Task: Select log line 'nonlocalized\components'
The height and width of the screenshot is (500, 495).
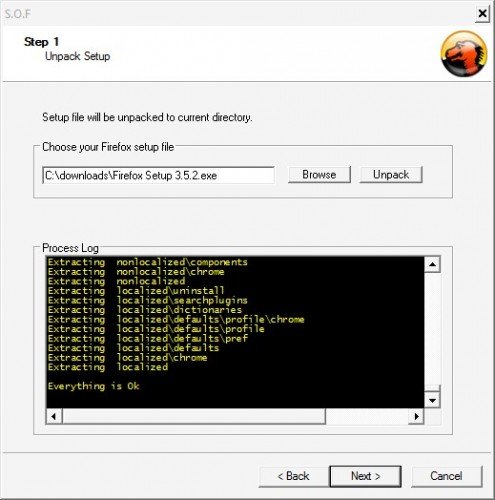Action: coord(148,262)
